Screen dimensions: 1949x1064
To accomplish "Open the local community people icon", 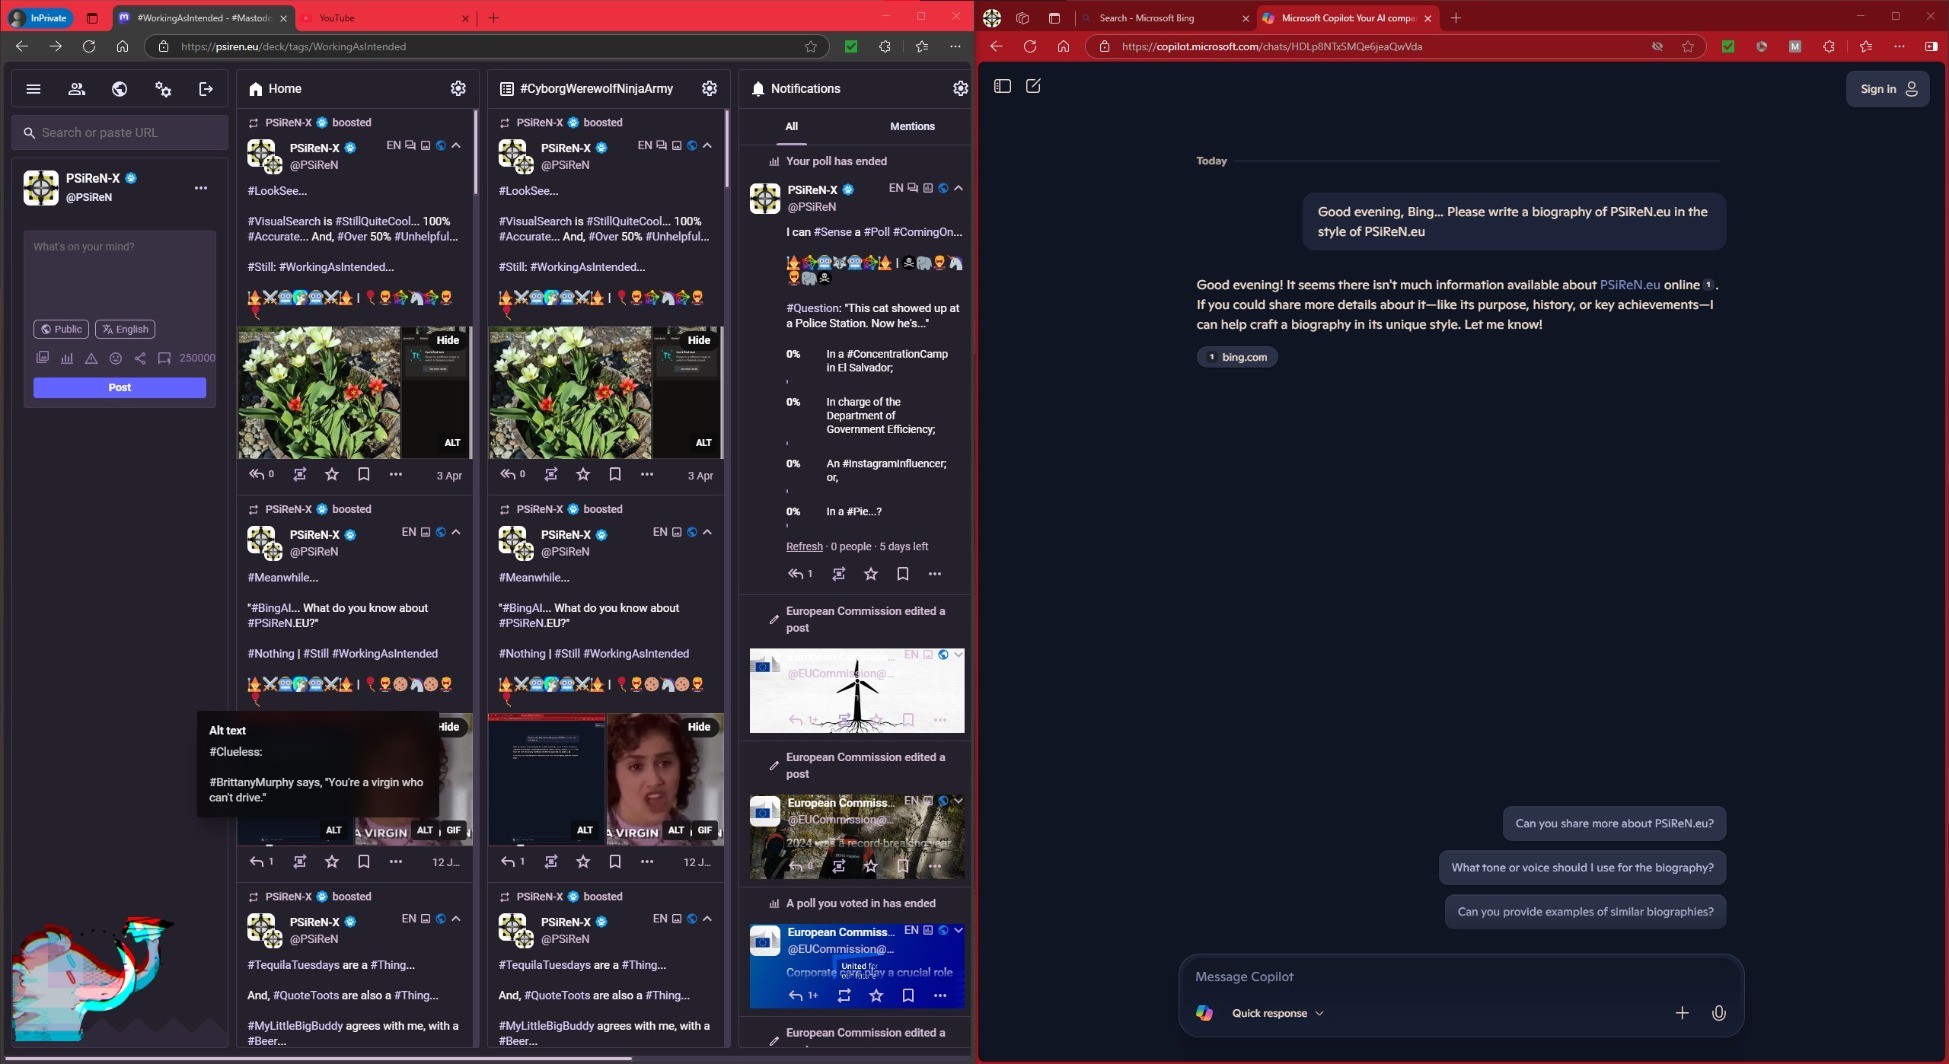I will click(x=76, y=89).
